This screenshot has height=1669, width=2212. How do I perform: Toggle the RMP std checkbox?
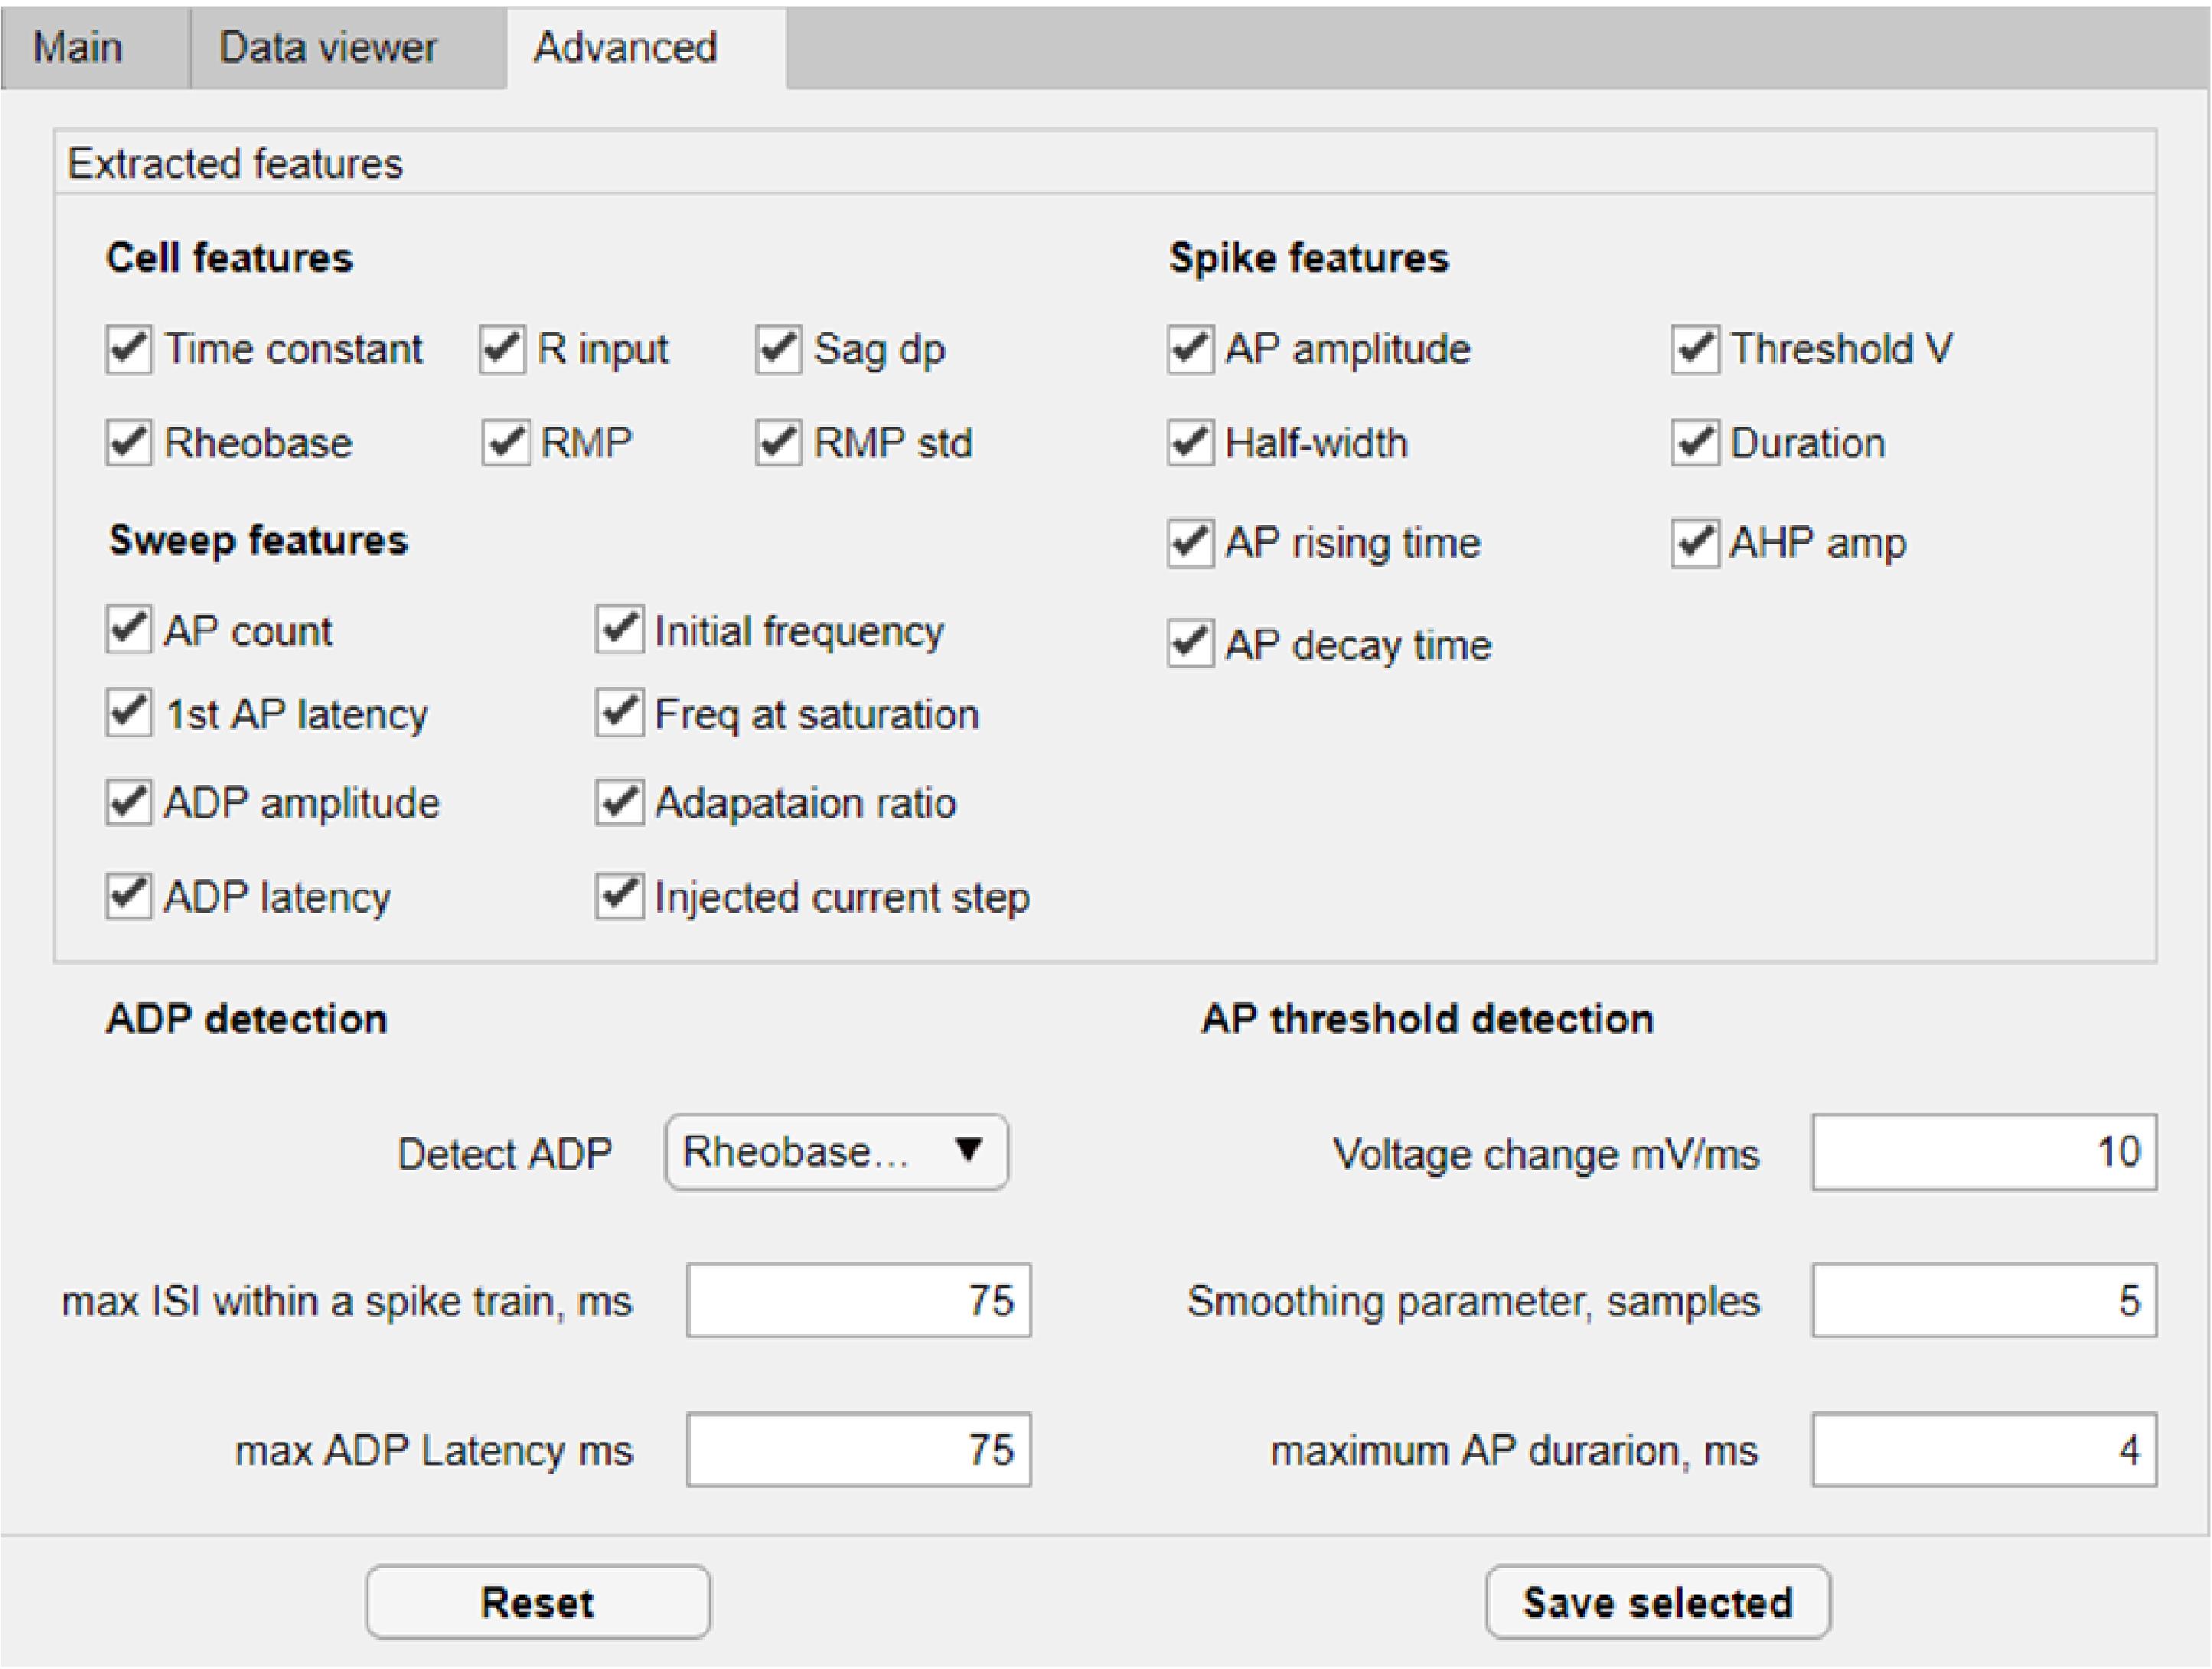tap(778, 443)
